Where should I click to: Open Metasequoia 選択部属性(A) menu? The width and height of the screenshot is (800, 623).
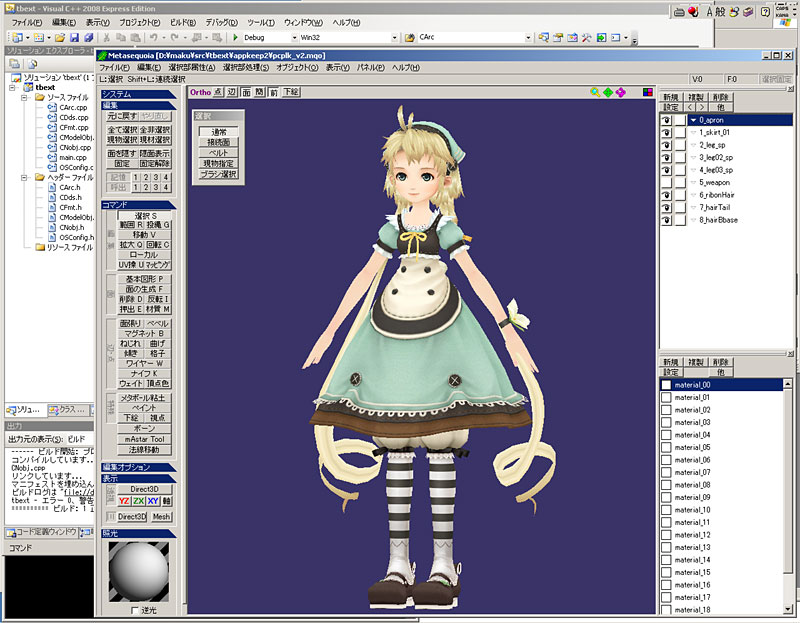pyautogui.click(x=191, y=68)
